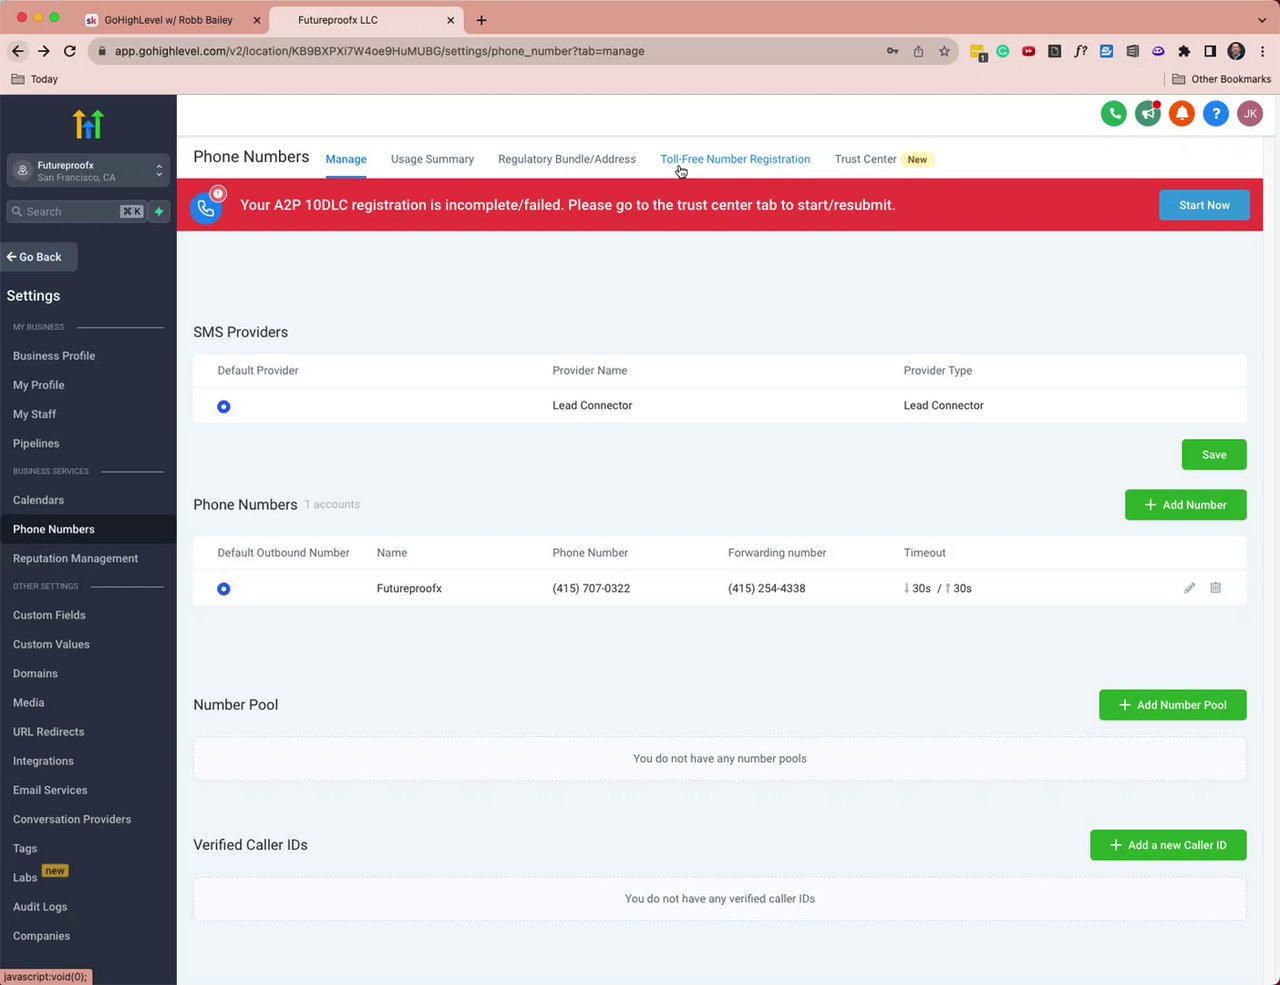The width and height of the screenshot is (1280, 985).
Task: Open Email Services settings
Action: 50,790
